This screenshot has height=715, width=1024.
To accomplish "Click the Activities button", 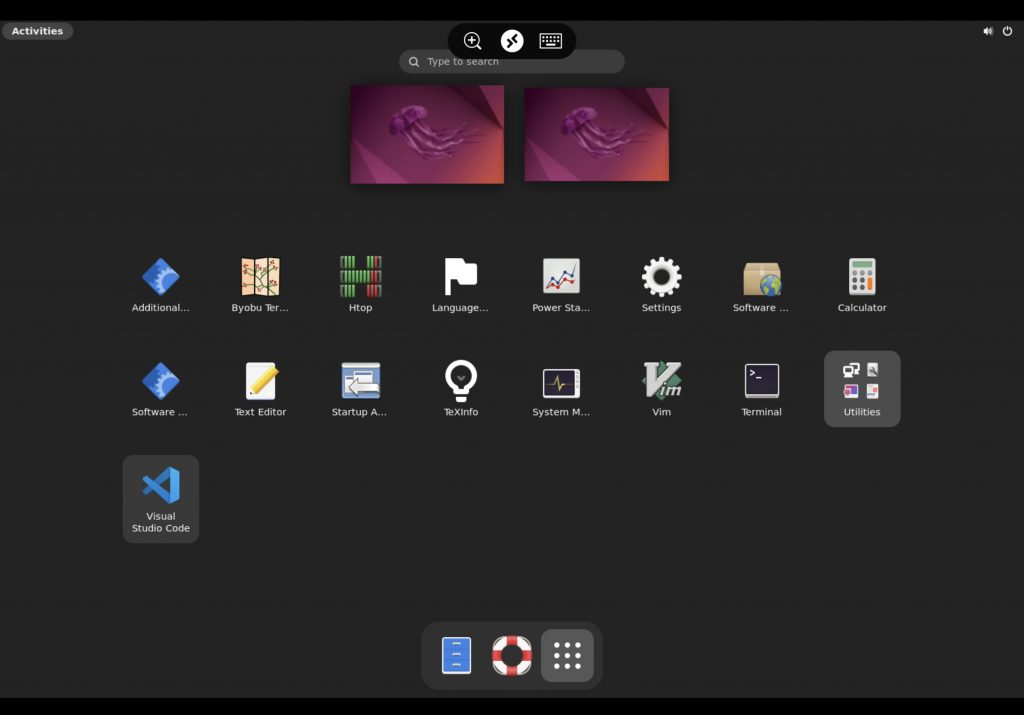I will click(x=37, y=31).
